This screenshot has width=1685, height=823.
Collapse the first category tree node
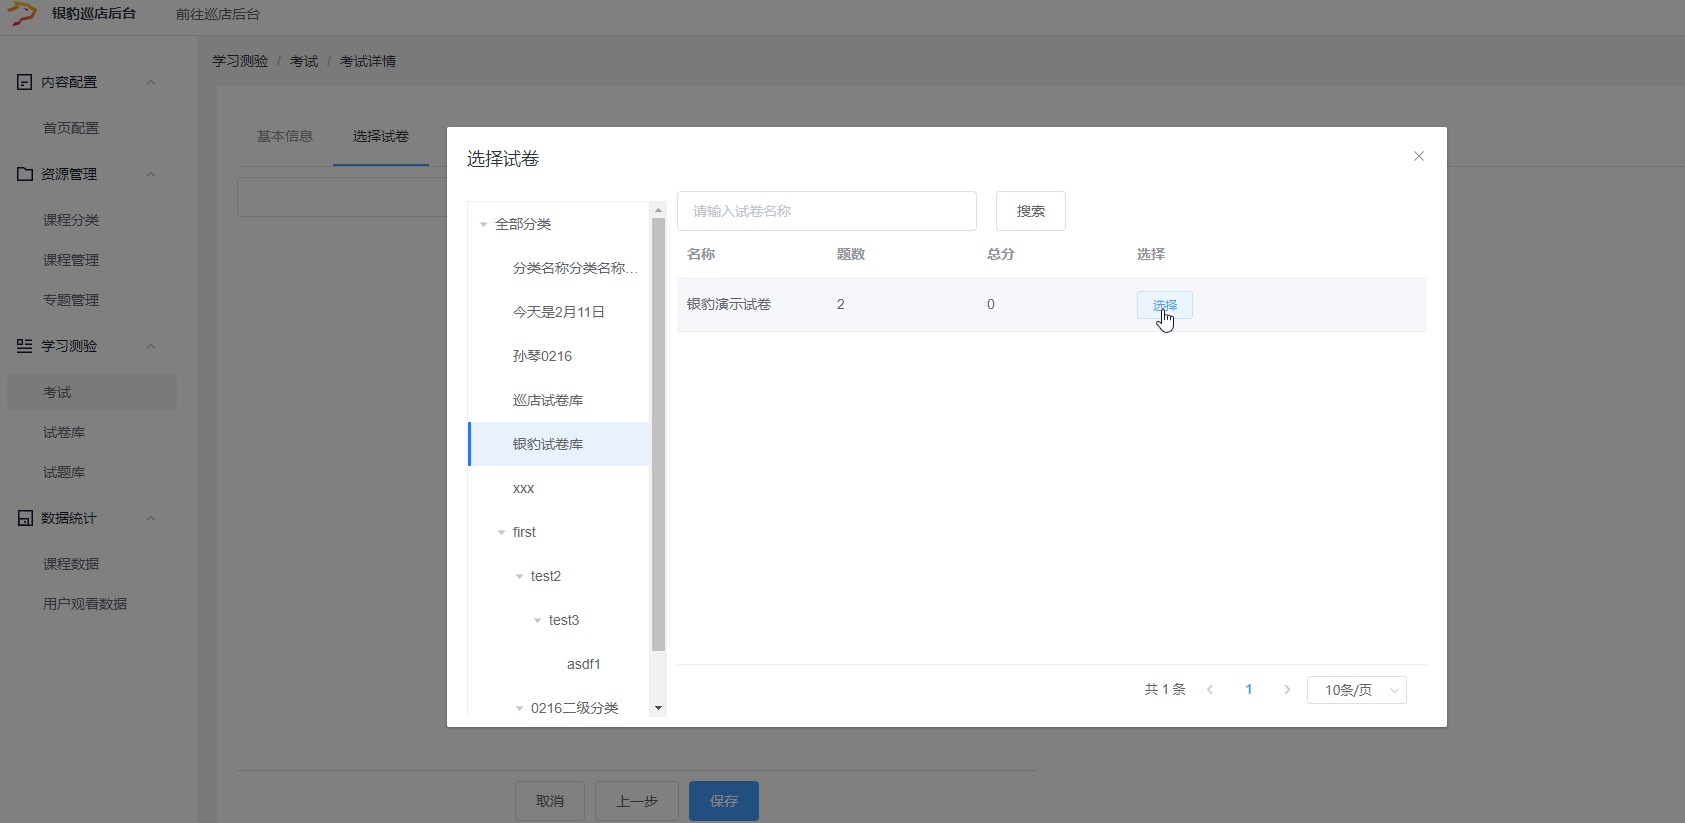(502, 533)
